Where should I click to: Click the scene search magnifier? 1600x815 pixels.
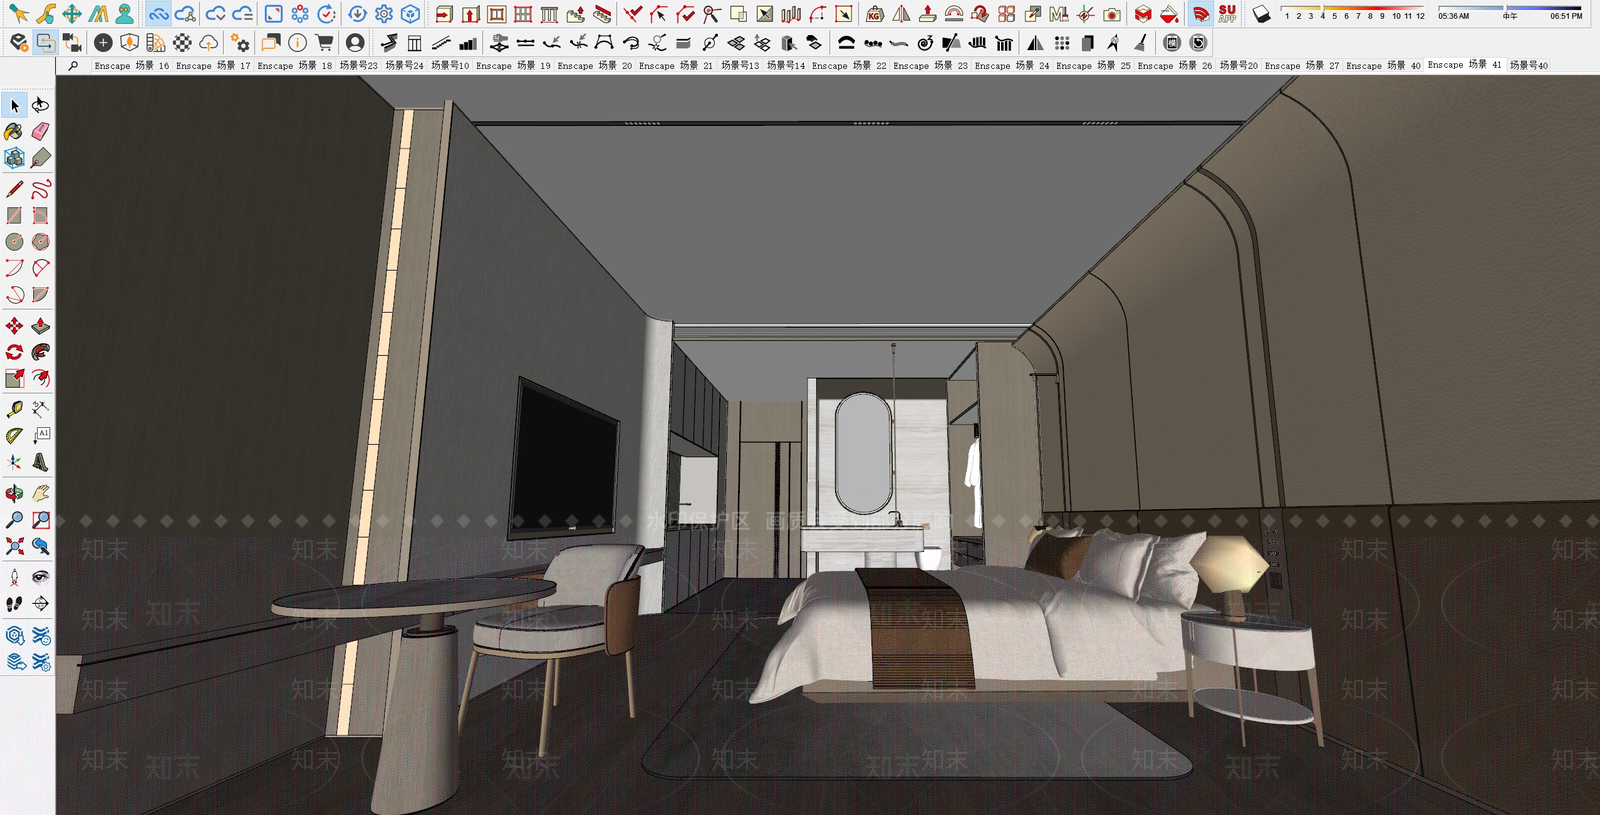(73, 66)
